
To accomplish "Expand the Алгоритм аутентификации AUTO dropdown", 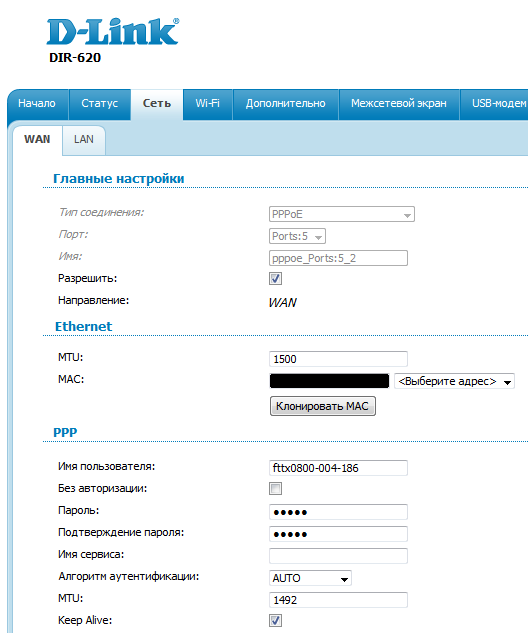I will pyautogui.click(x=310, y=578).
